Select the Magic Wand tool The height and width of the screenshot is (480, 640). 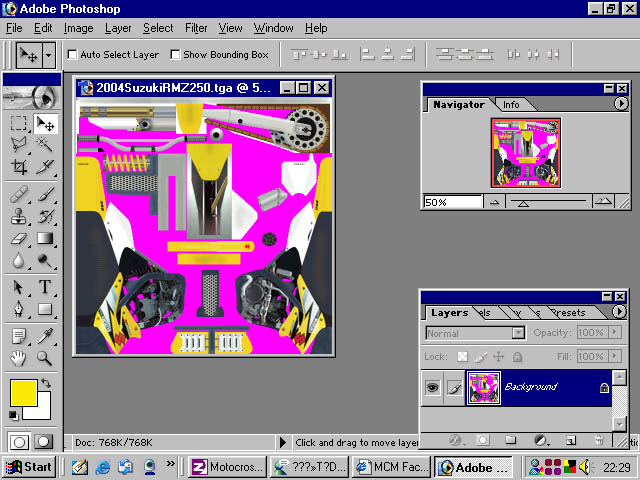click(45, 146)
